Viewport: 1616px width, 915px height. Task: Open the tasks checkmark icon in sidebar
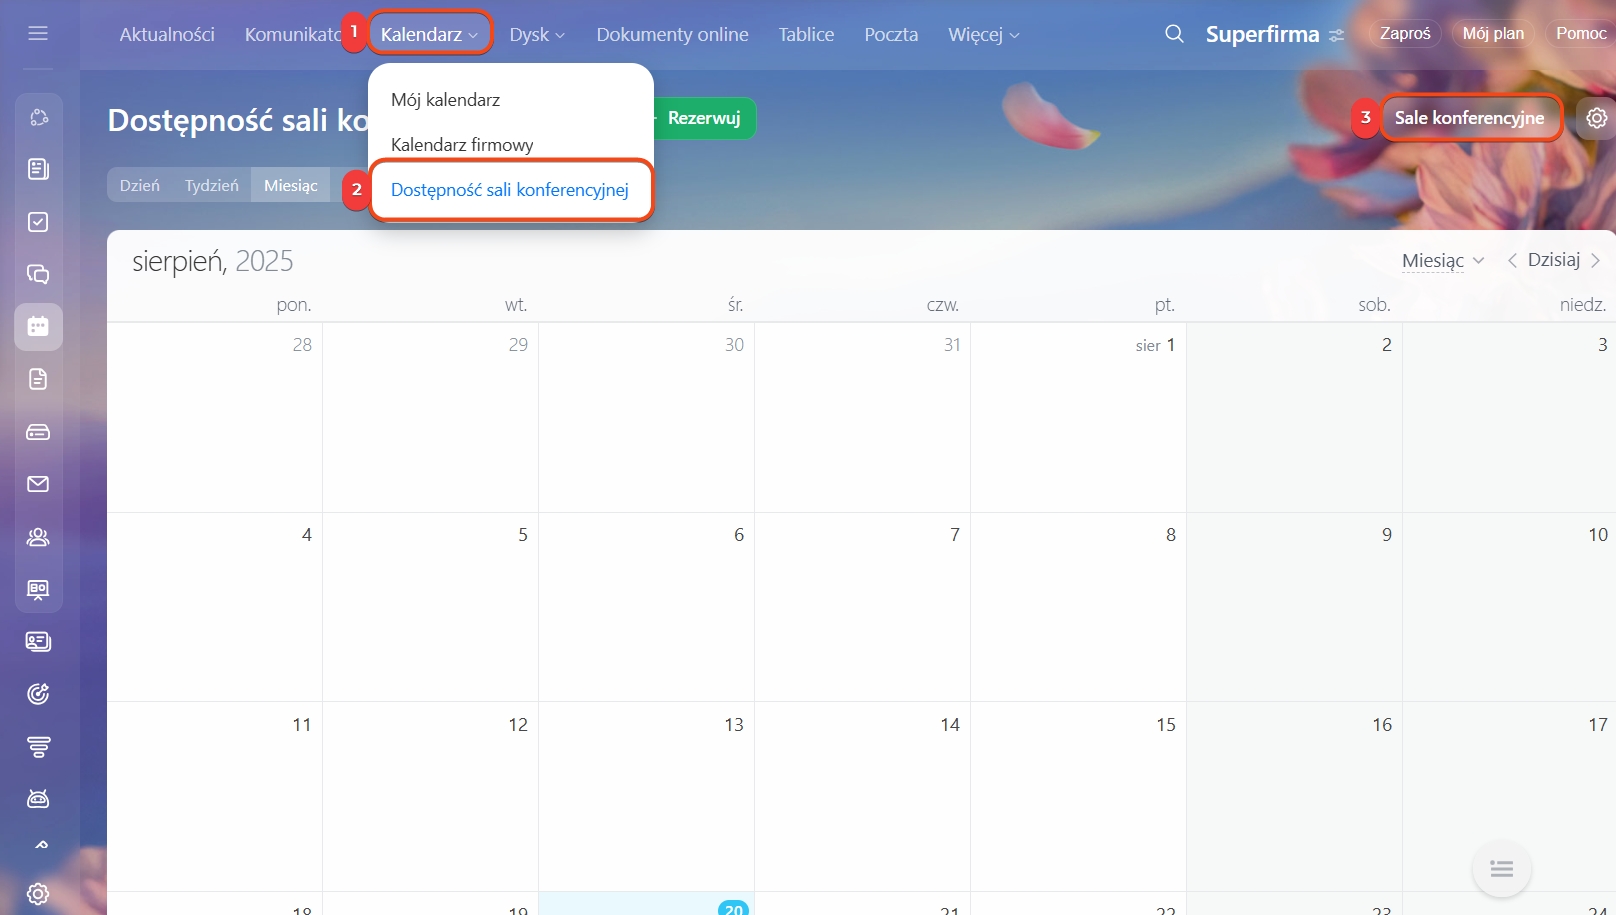38,222
